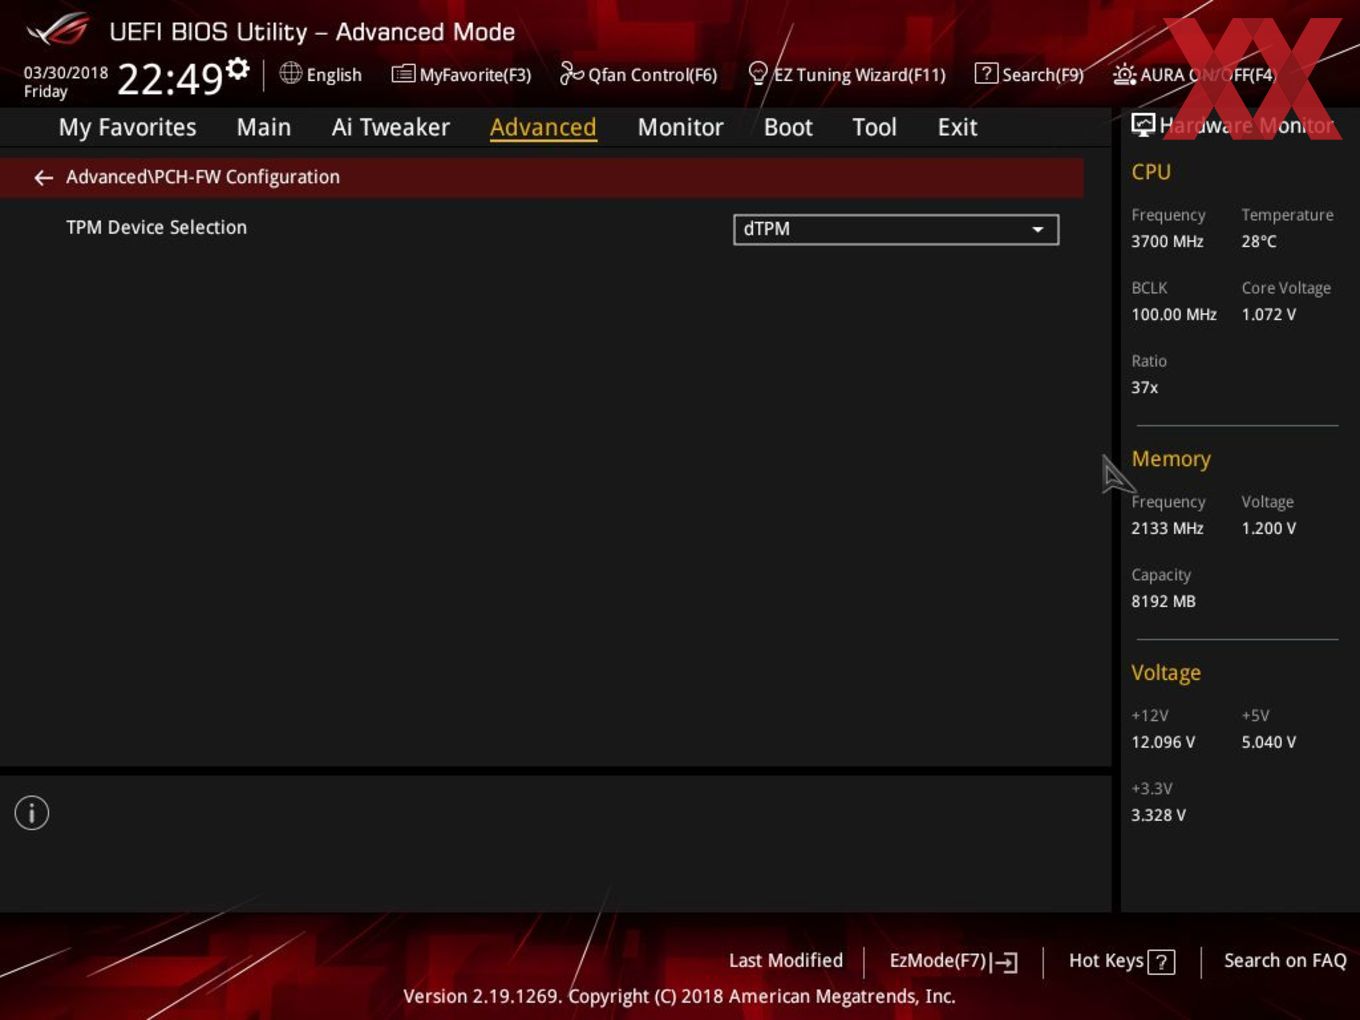Click Last Modified button
This screenshot has width=1360, height=1020.
coord(786,961)
